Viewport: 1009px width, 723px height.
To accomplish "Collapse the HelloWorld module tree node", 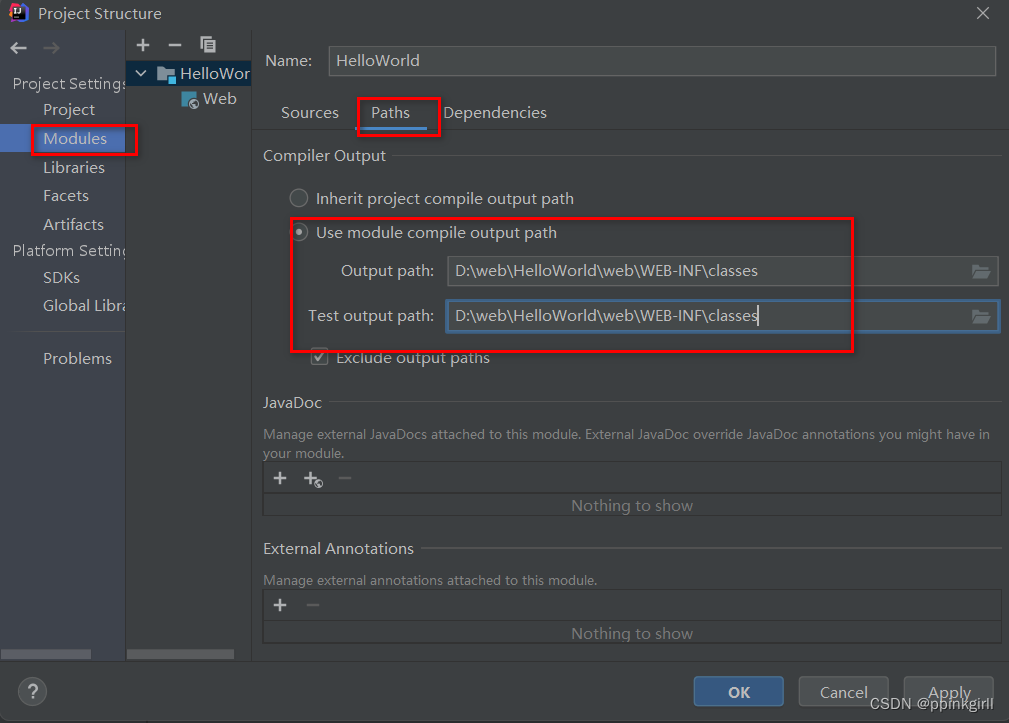I will tap(141, 74).
